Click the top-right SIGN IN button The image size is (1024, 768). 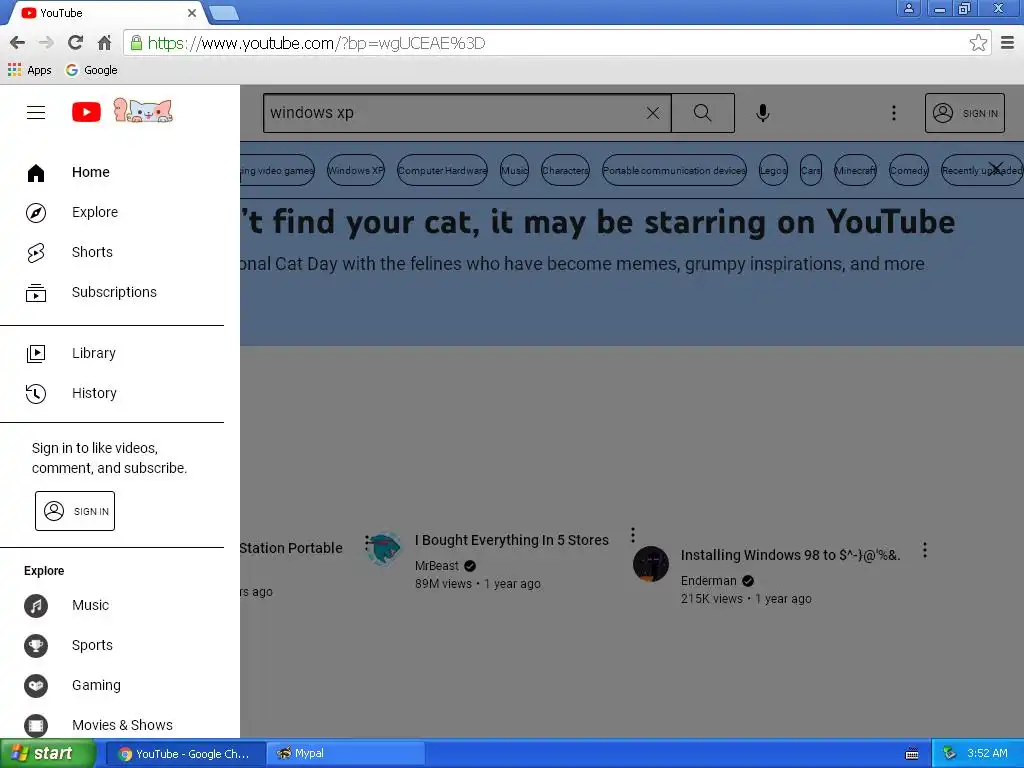[x=965, y=113]
